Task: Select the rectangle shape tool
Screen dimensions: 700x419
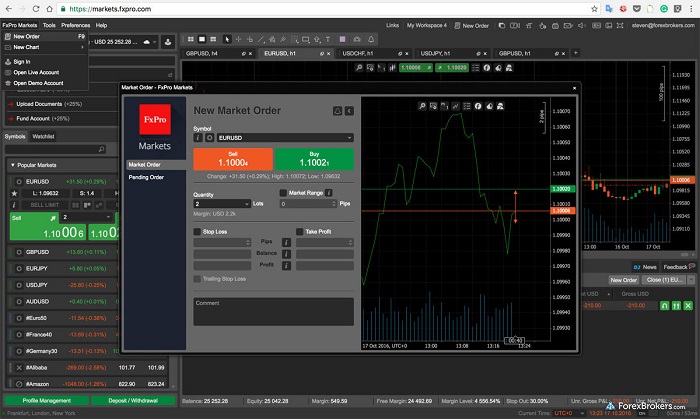Action: tap(306, 39)
